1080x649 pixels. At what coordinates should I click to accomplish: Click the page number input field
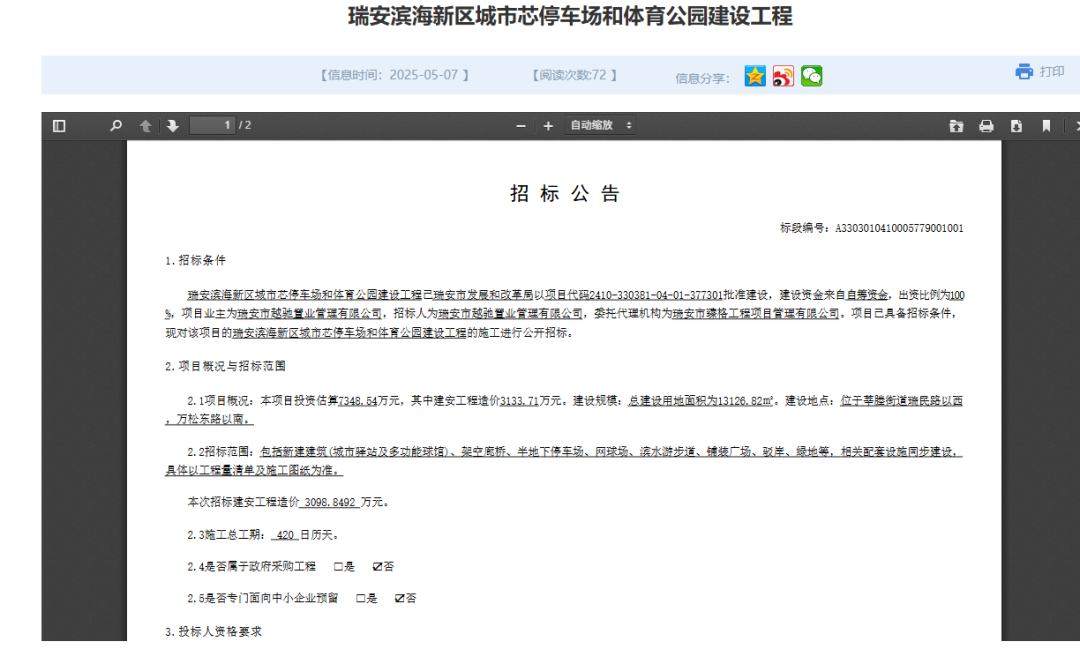(x=212, y=126)
